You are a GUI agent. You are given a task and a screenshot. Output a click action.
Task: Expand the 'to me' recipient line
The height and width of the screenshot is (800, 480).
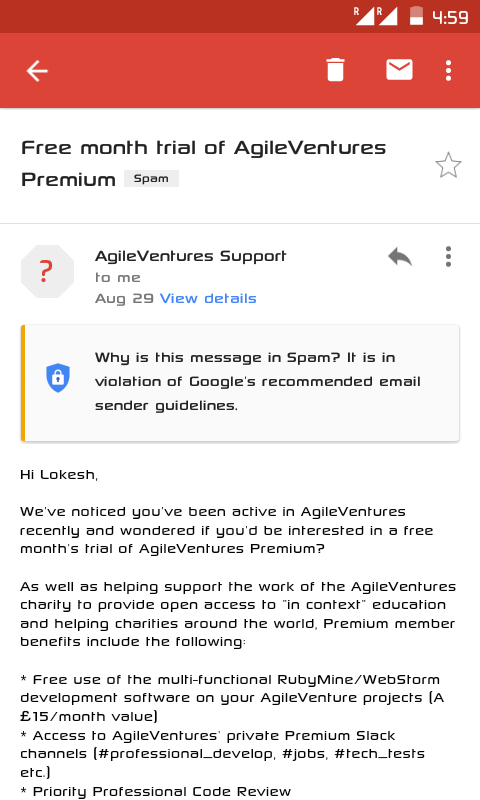(x=117, y=278)
